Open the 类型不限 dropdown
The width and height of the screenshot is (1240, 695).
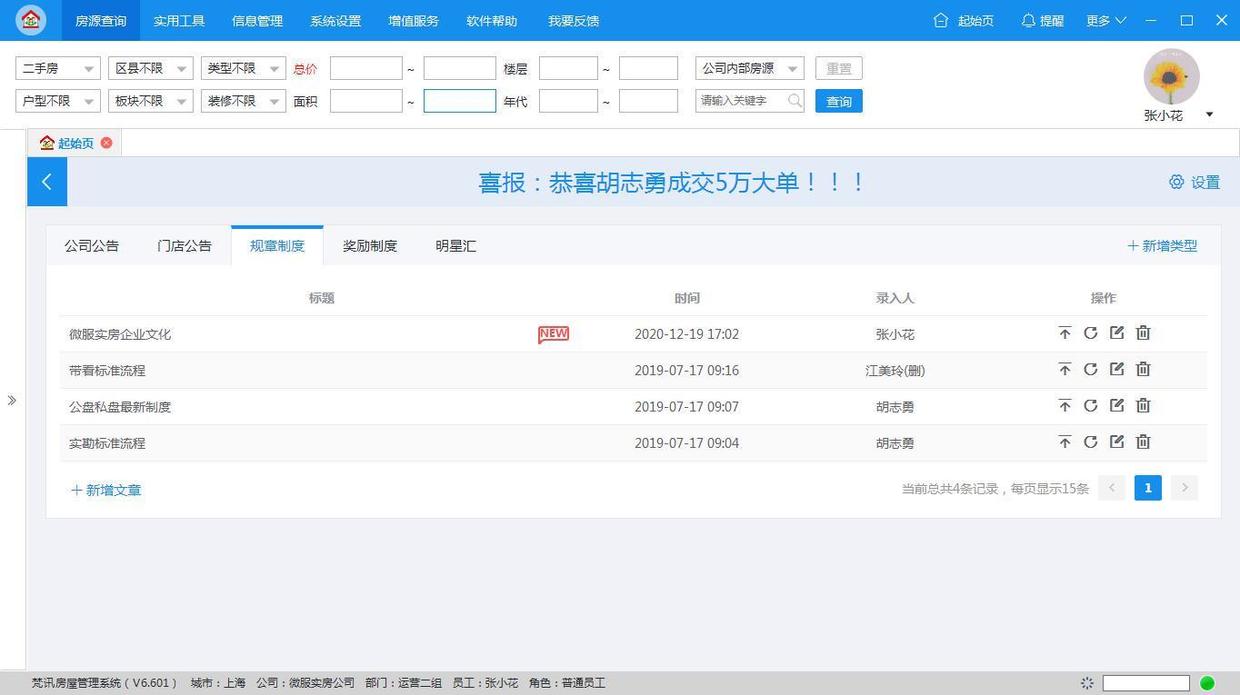tap(242, 68)
